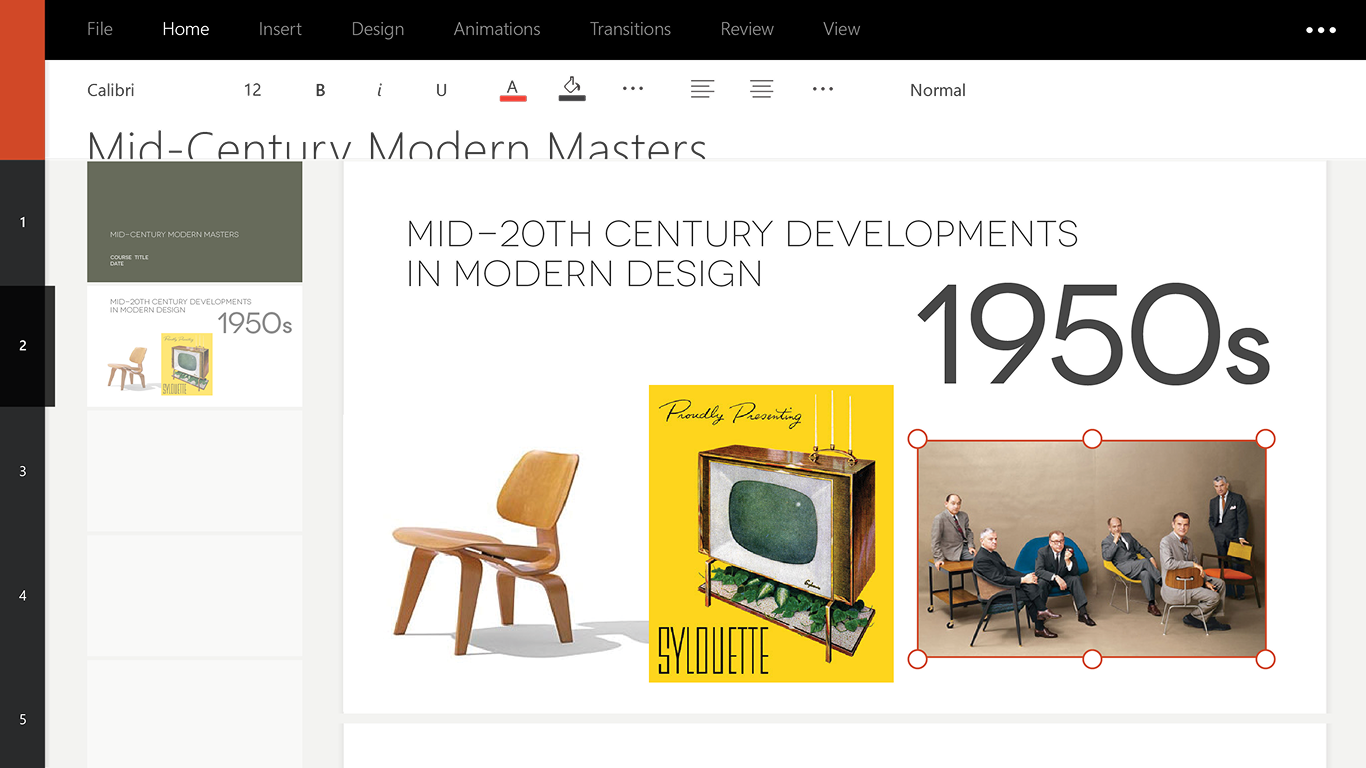
Task: Select the blank slide 4 thumbnail
Action: 194,596
